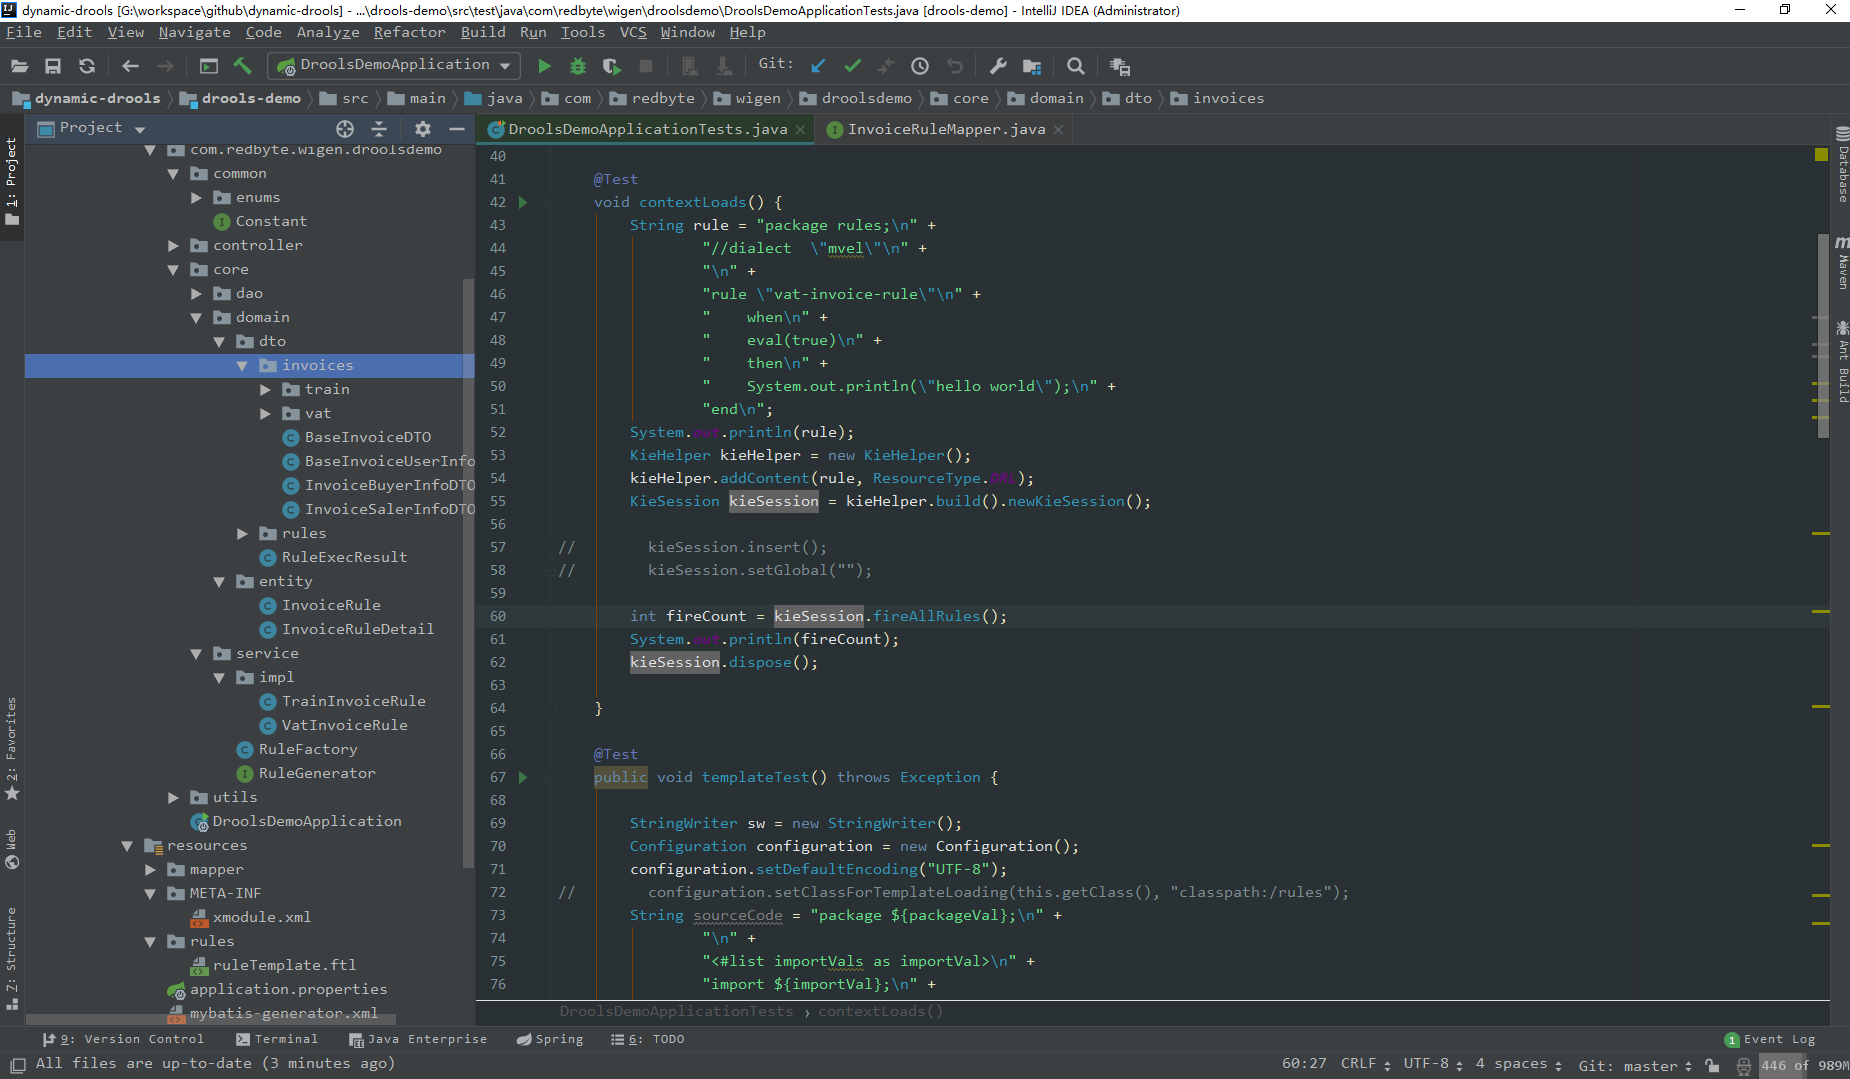Run contextLoads test from gutter icon
Image resolution: width=1850 pixels, height=1079 pixels.
pos(522,202)
